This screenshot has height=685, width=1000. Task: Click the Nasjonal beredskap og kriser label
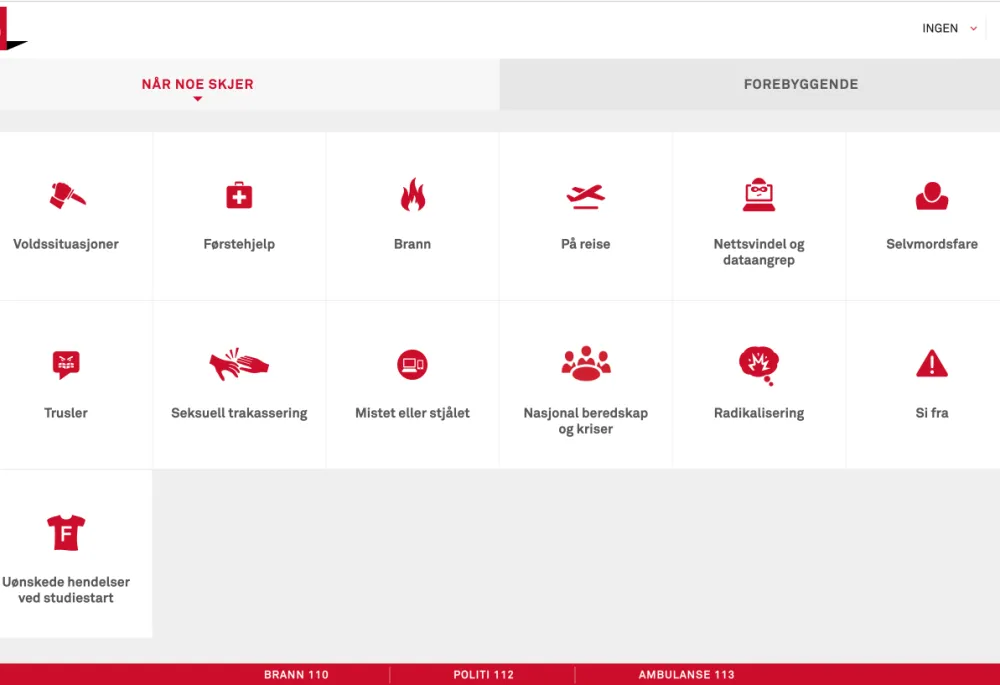[585, 421]
